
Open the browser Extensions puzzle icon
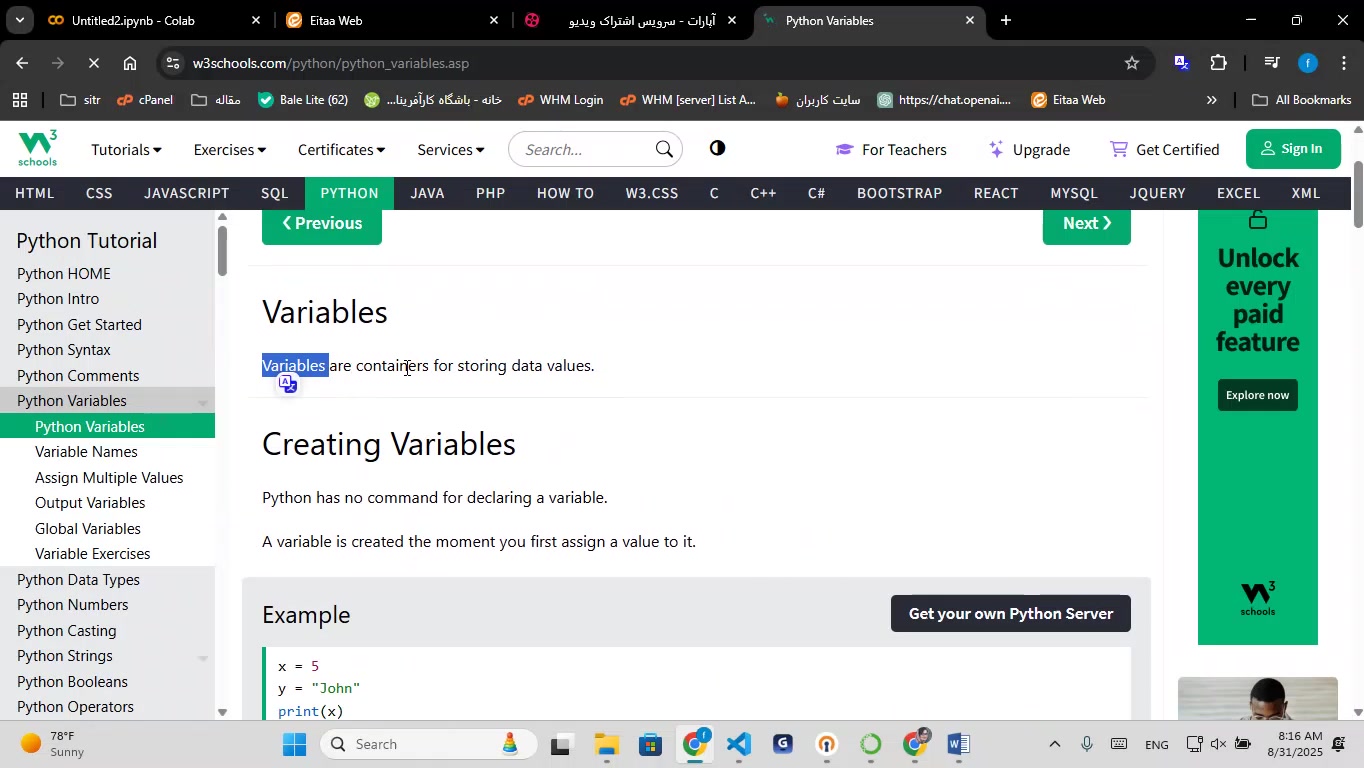point(1218,63)
